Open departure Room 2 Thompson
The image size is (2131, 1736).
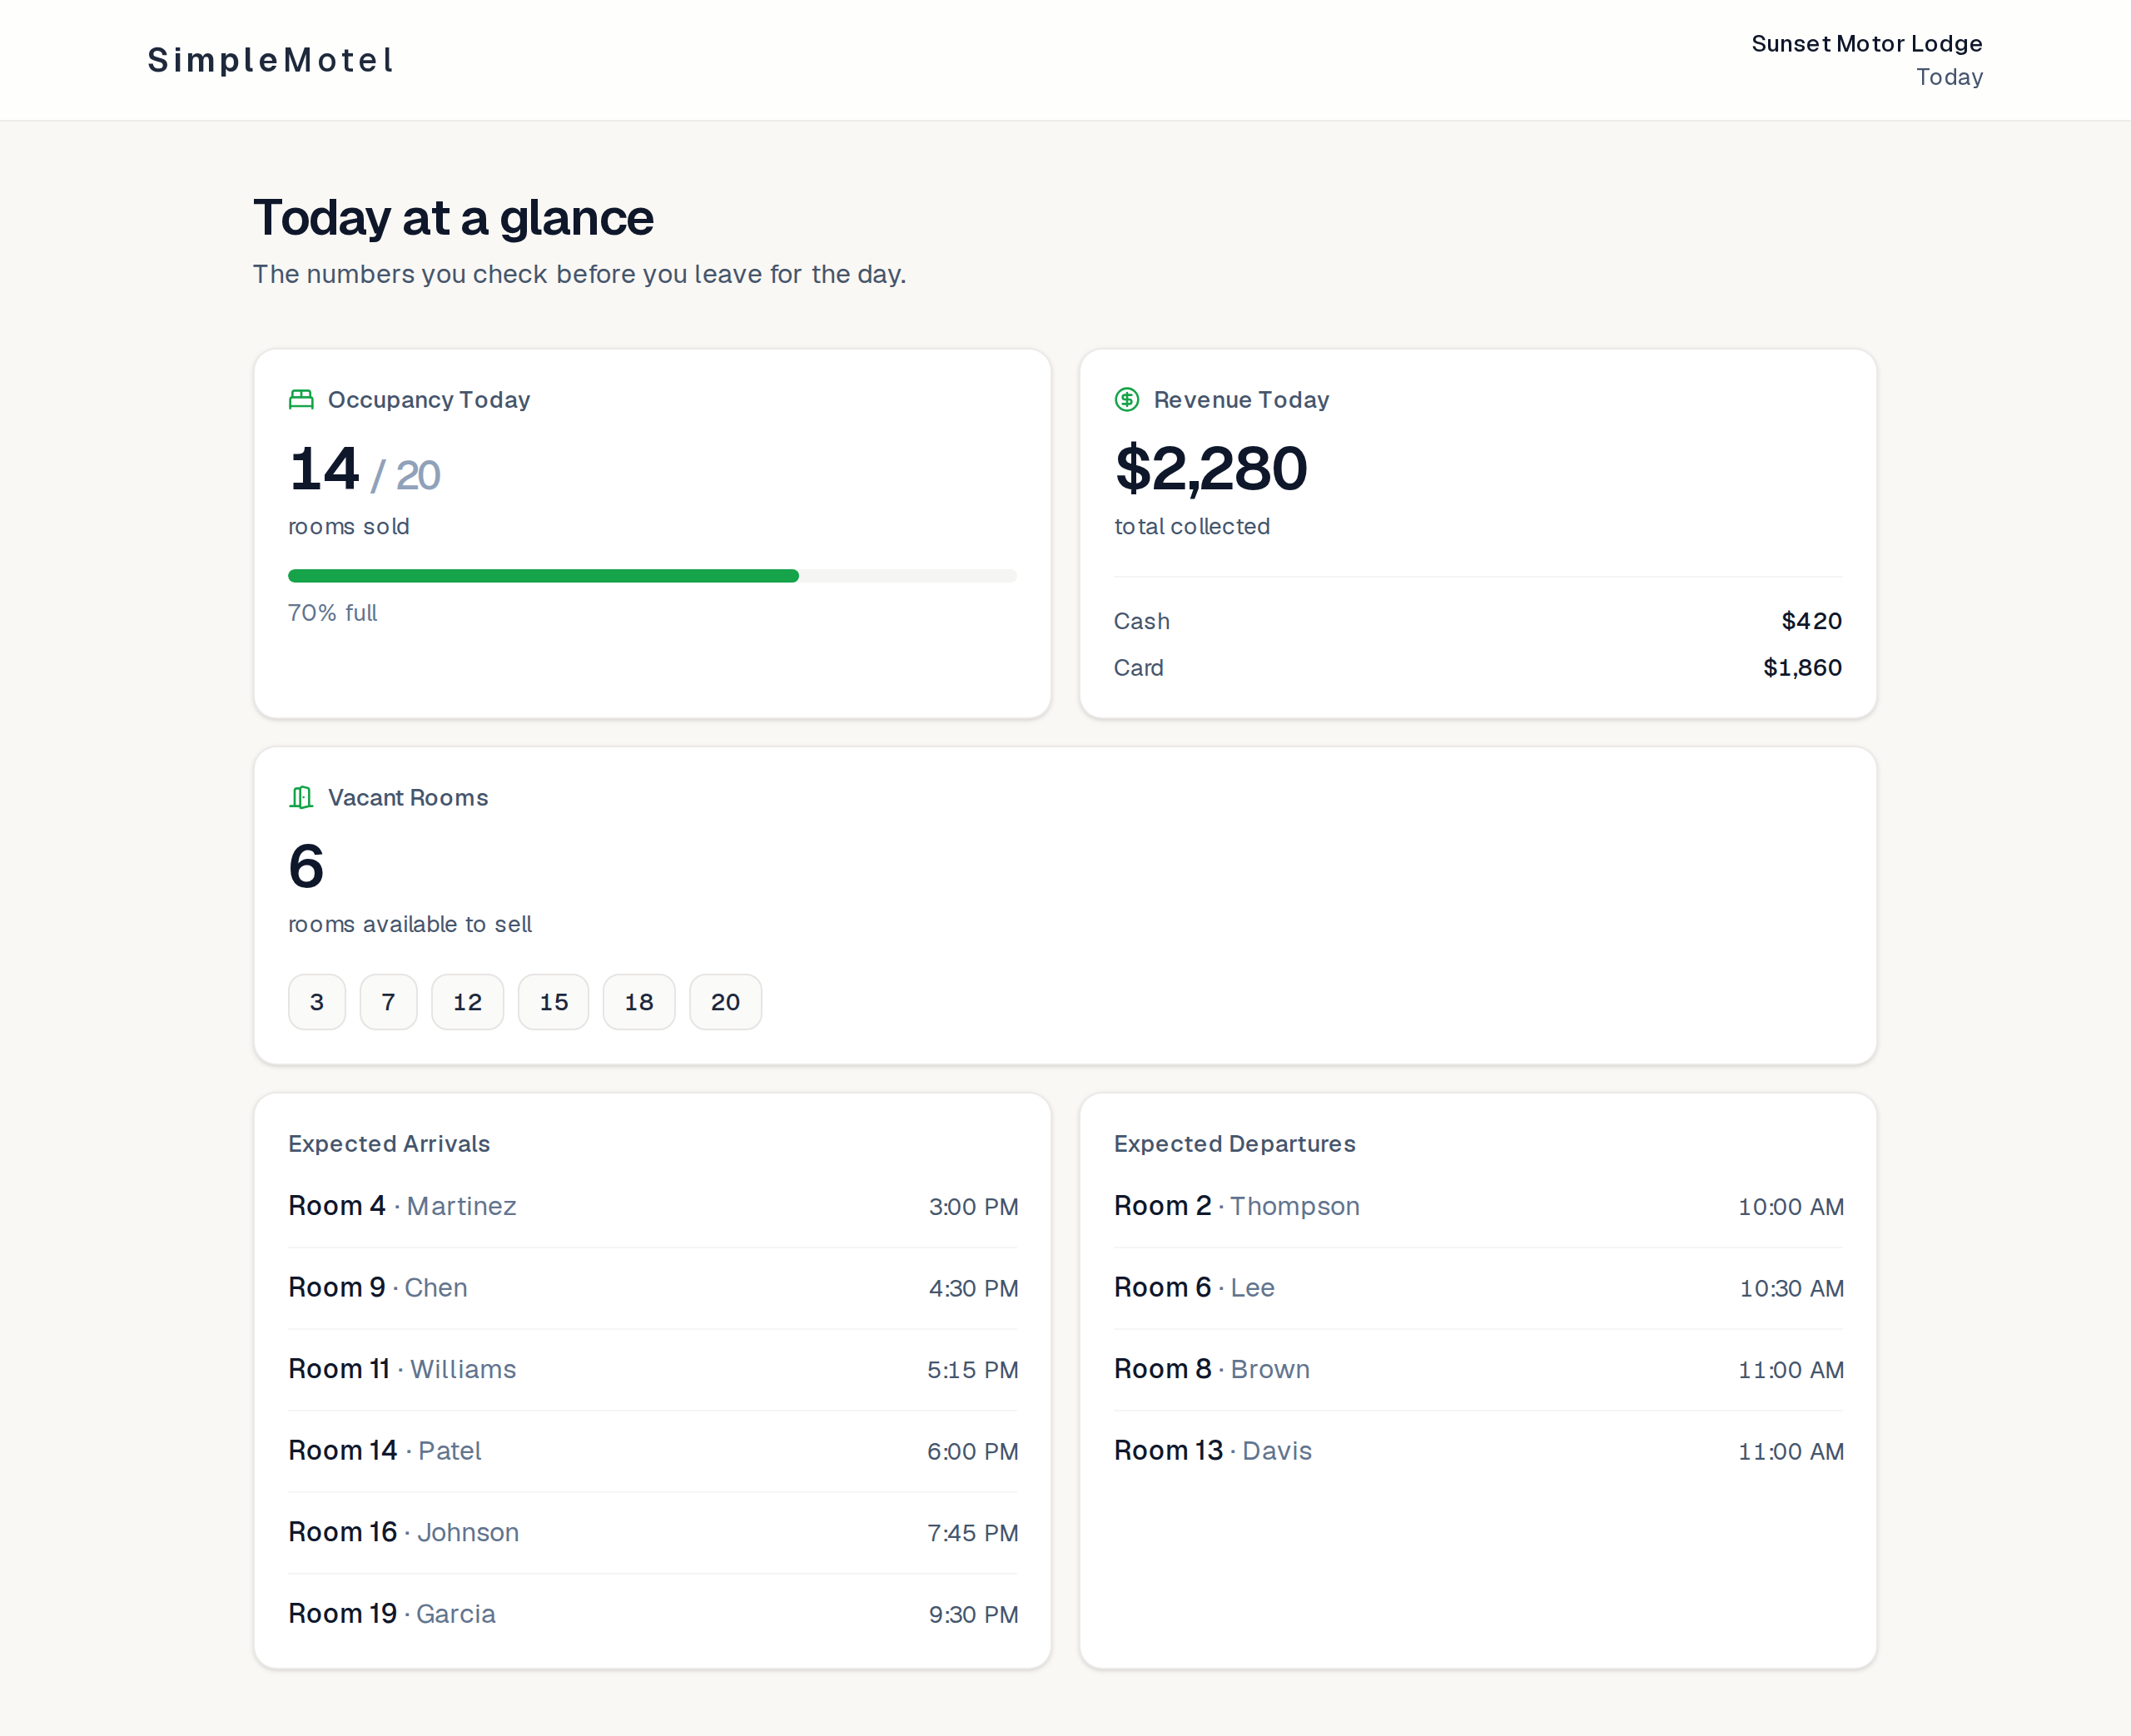pyautogui.click(x=1478, y=1206)
